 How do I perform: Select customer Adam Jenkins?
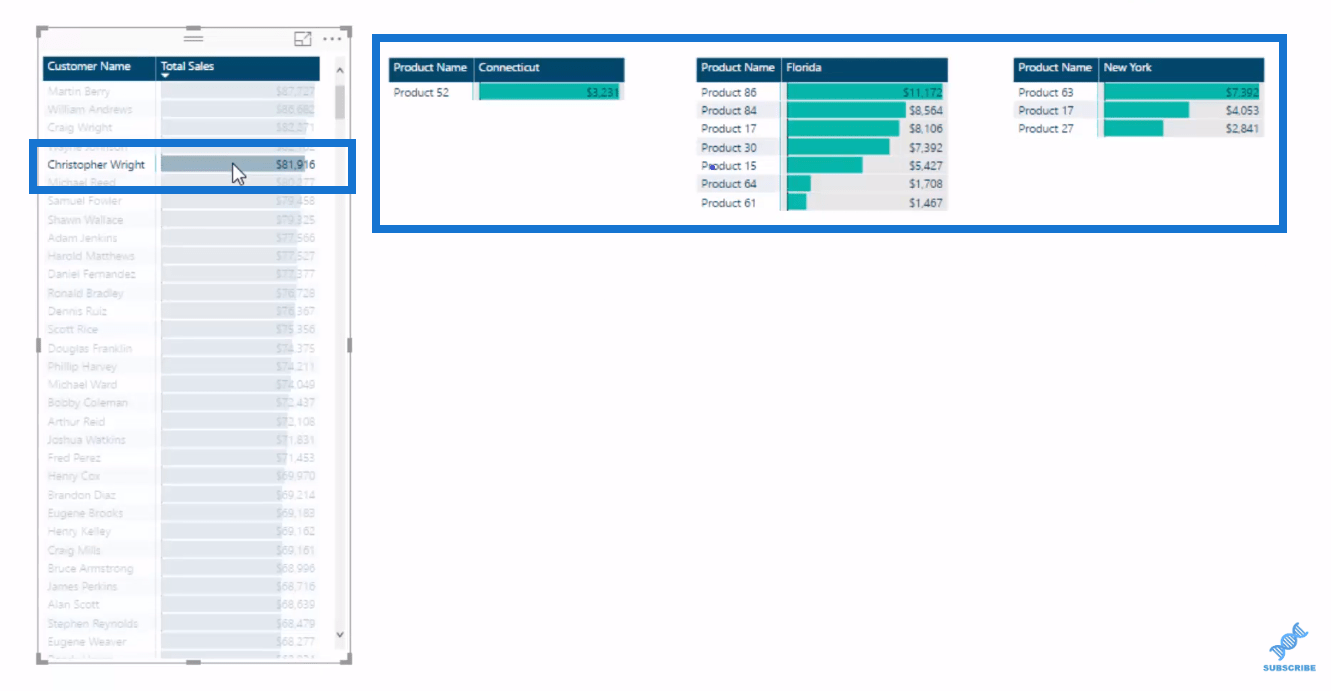[82, 238]
